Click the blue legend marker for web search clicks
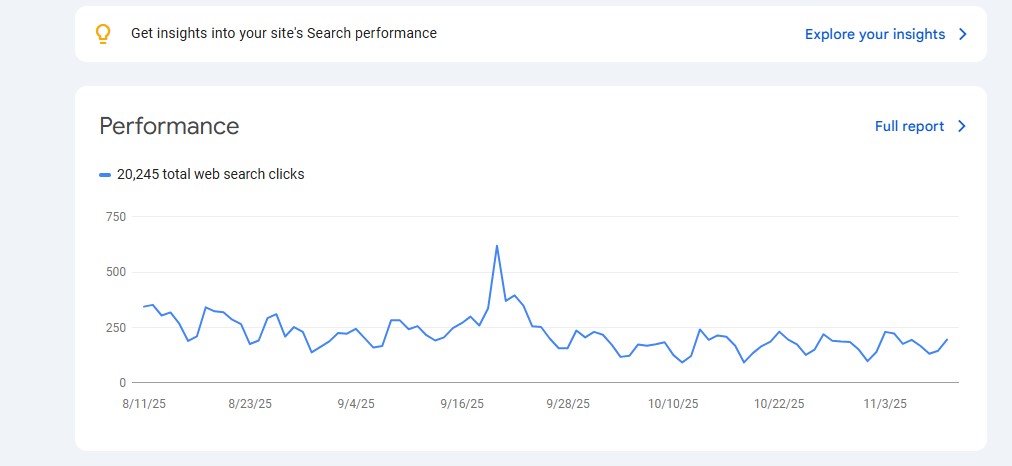 tap(105, 175)
